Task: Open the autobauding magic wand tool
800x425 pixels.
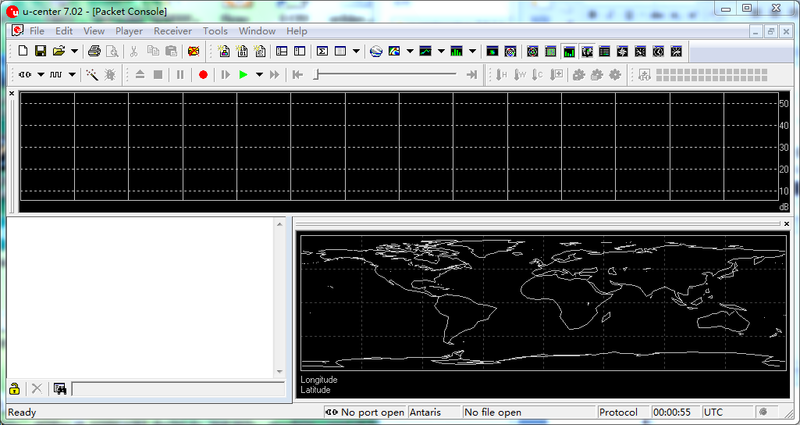Action: tap(92, 75)
